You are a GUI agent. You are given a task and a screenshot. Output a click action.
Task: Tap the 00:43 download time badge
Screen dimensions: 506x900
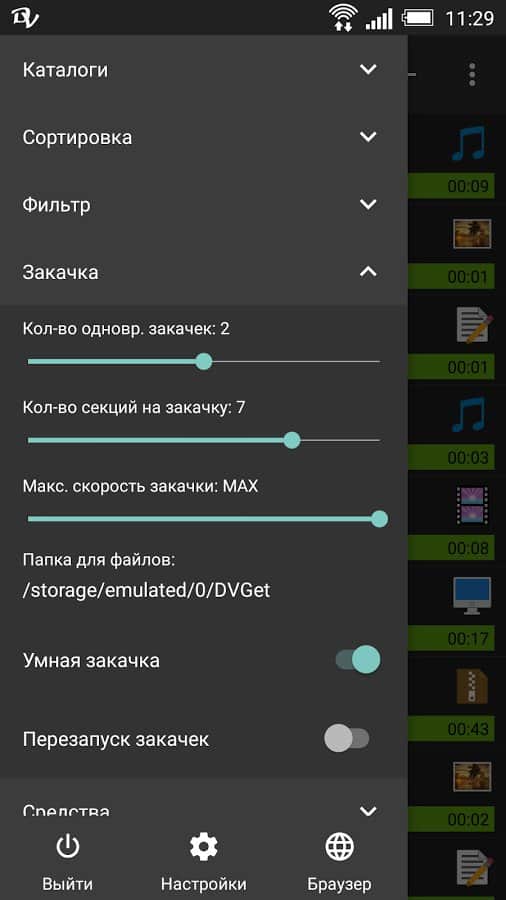coord(468,729)
